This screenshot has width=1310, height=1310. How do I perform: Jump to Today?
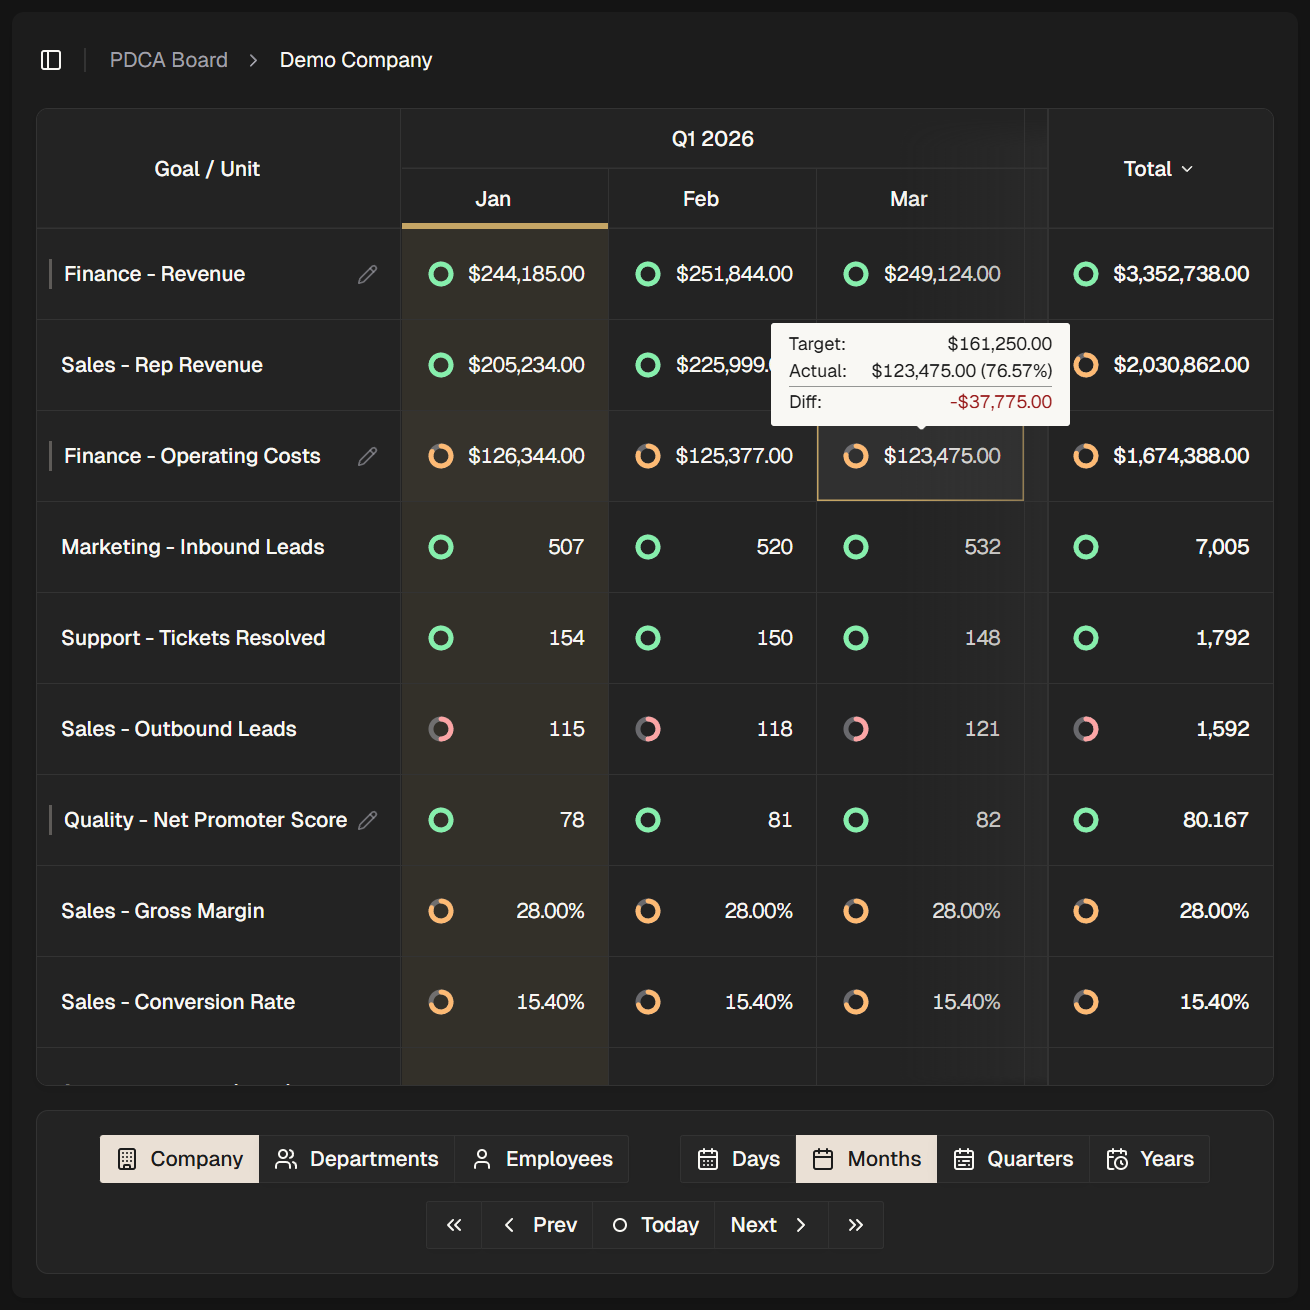(655, 1225)
